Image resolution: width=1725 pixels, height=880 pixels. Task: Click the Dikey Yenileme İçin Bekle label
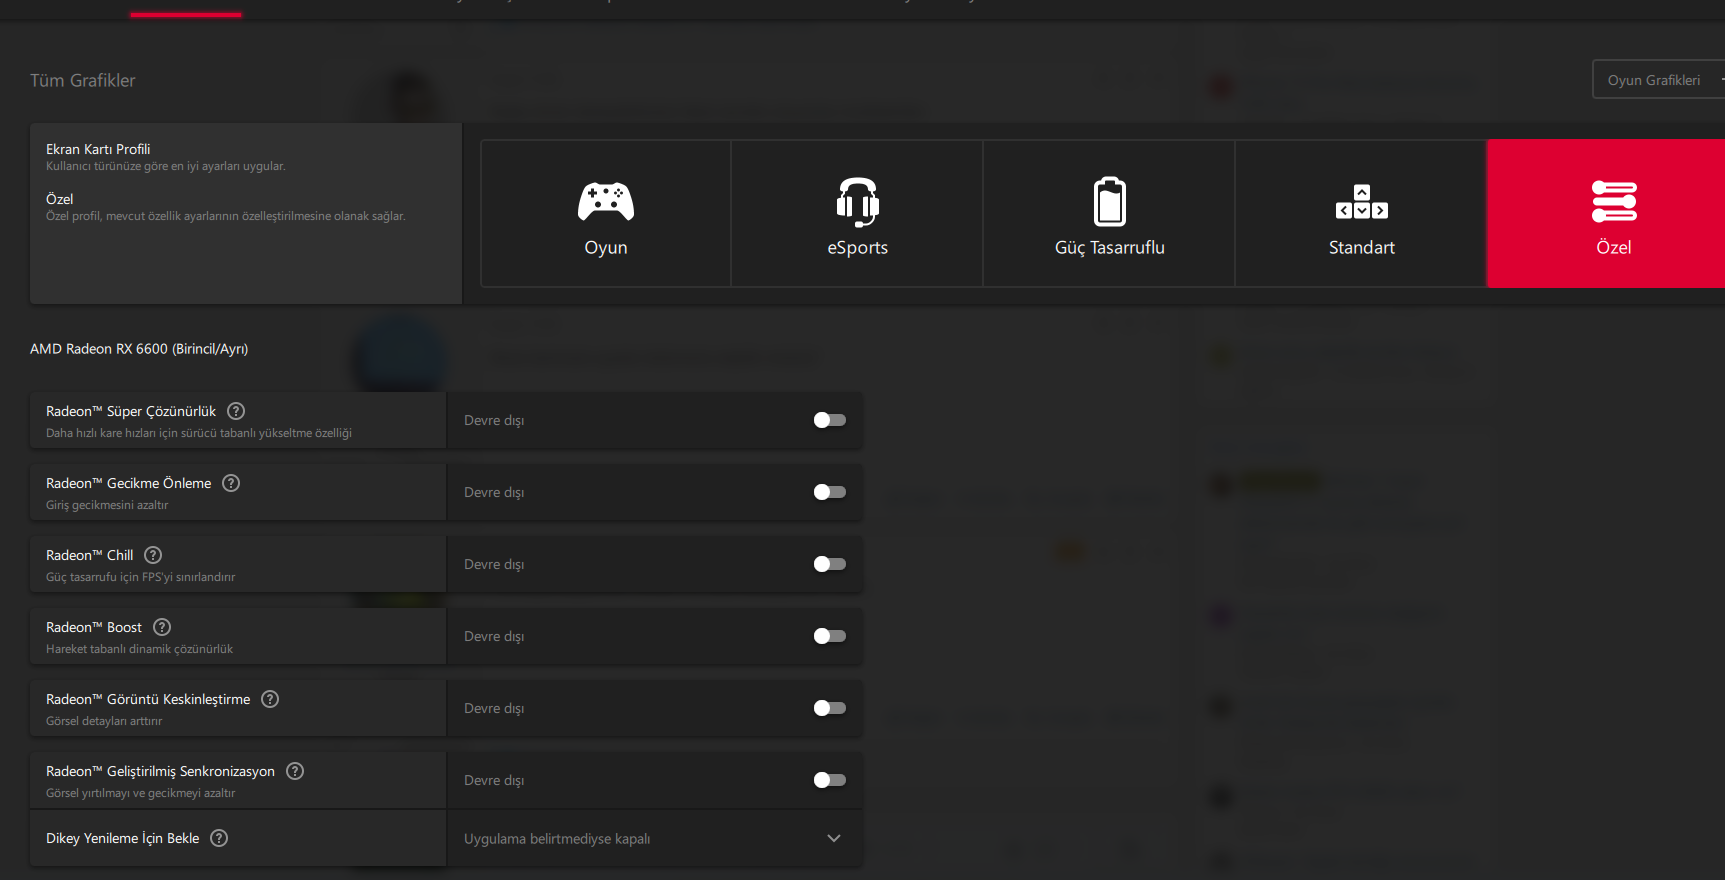123,838
